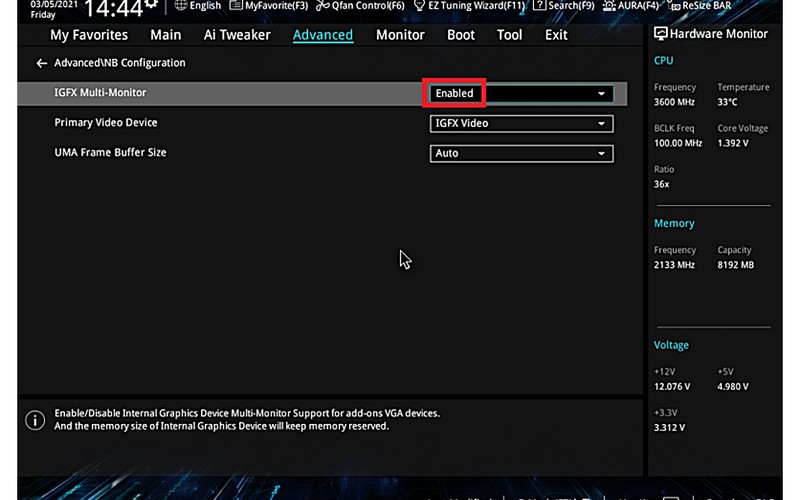The width and height of the screenshot is (800, 500).
Task: Go to the Exit tab
Action: point(556,35)
